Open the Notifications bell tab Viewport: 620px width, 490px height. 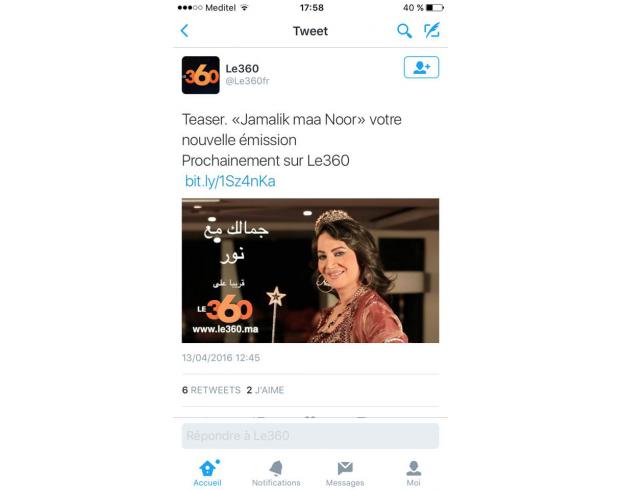click(x=276, y=473)
